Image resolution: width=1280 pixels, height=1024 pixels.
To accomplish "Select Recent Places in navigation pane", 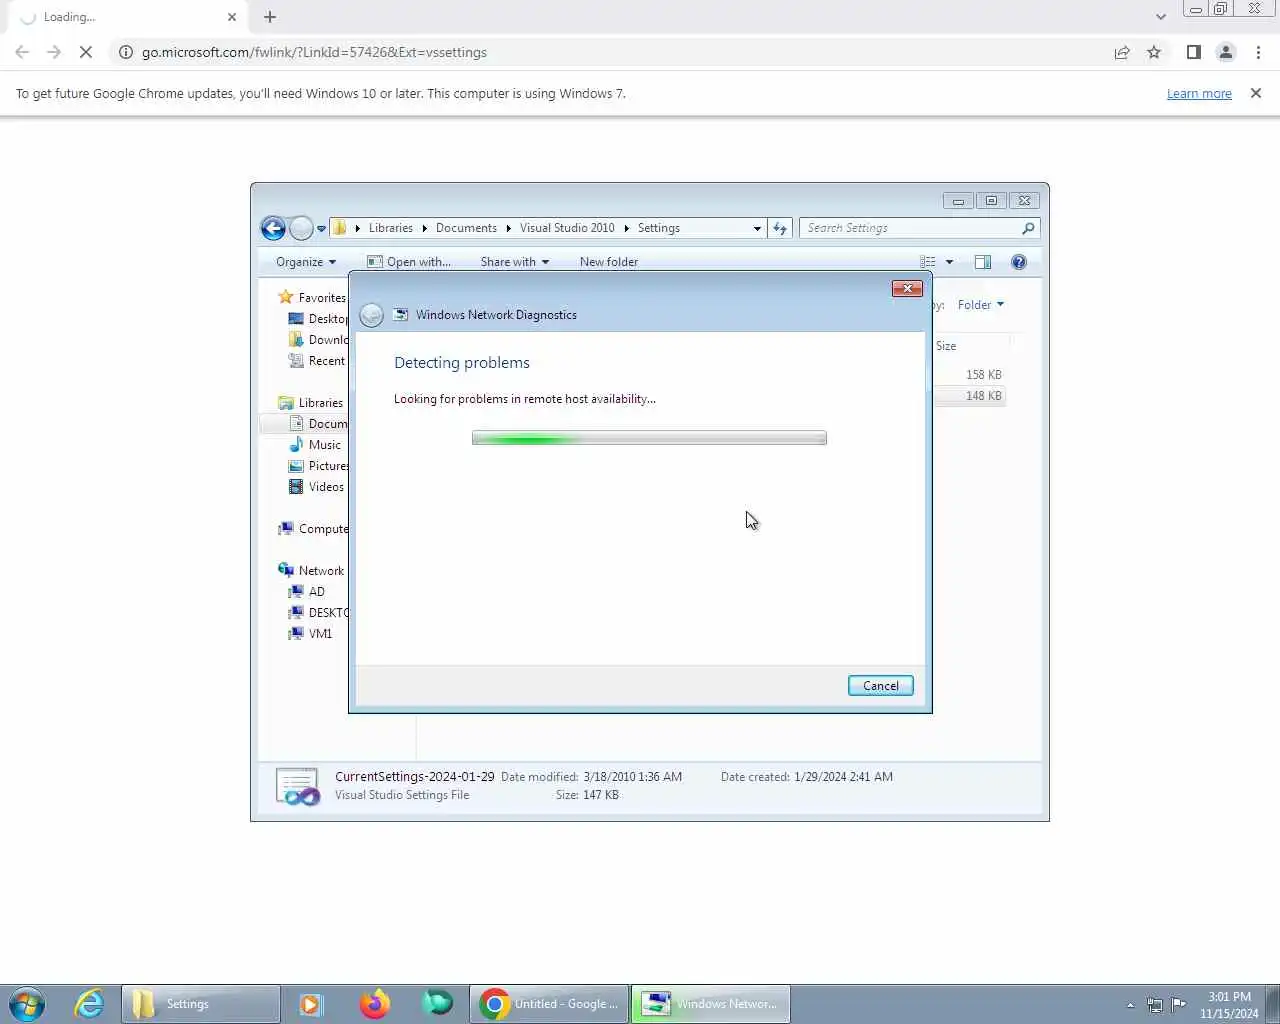I will [318, 361].
